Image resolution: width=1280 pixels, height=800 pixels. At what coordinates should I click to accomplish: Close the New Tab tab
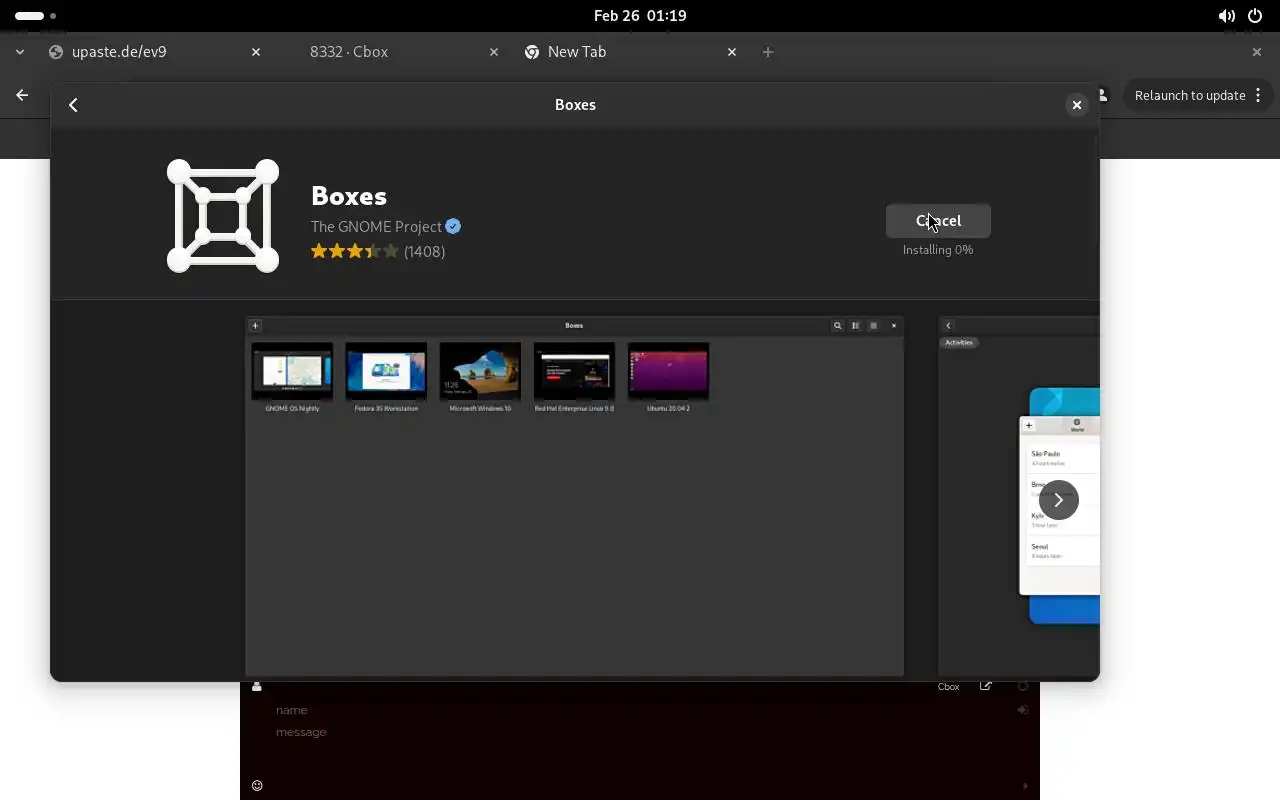coord(732,52)
